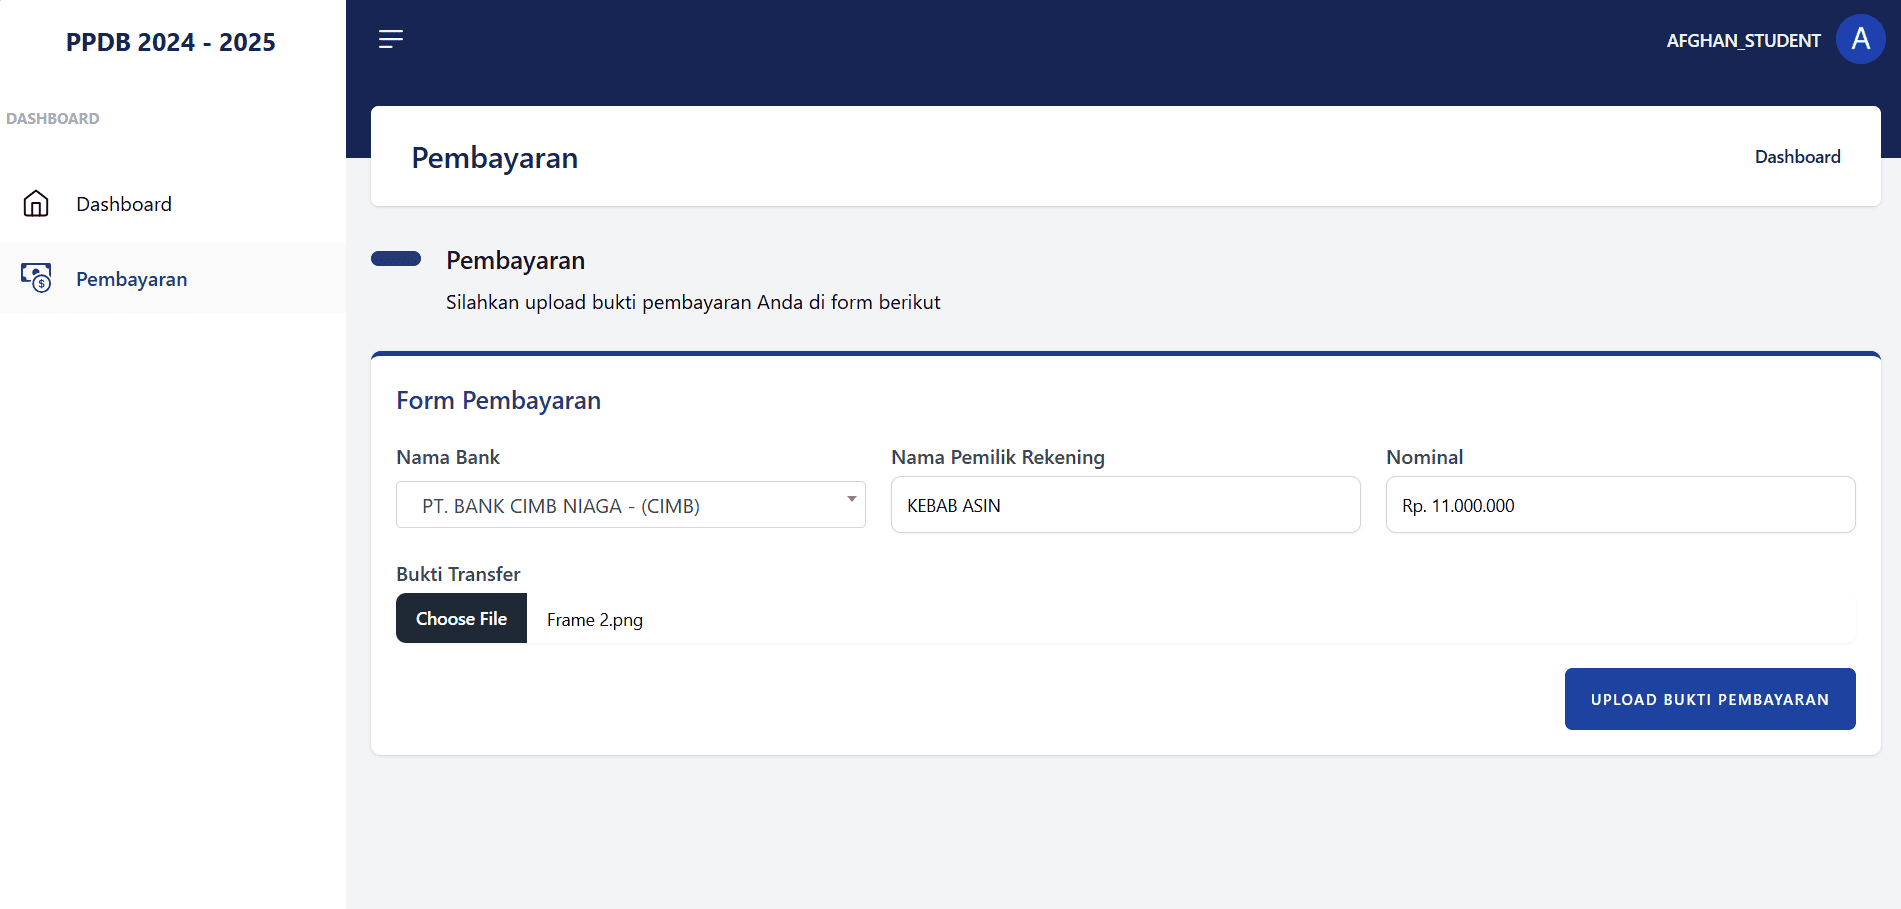
Task: Go to Dashboard in the sidebar menu
Action: pos(124,204)
